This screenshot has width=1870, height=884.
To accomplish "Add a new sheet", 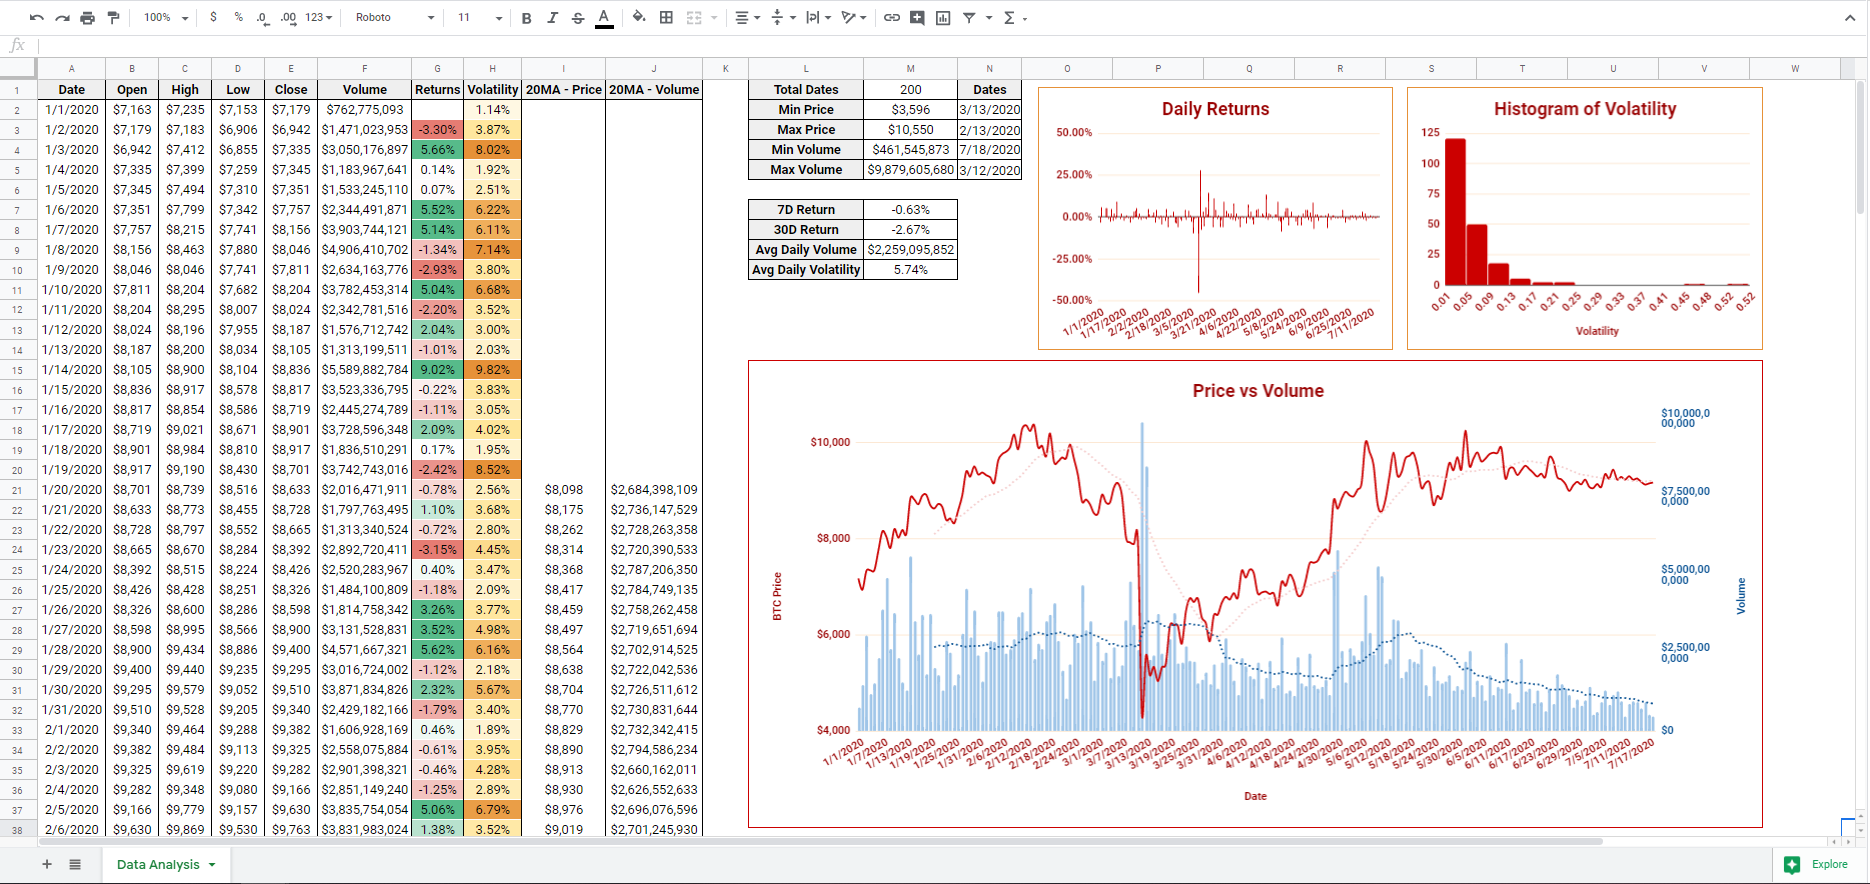I will [47, 864].
